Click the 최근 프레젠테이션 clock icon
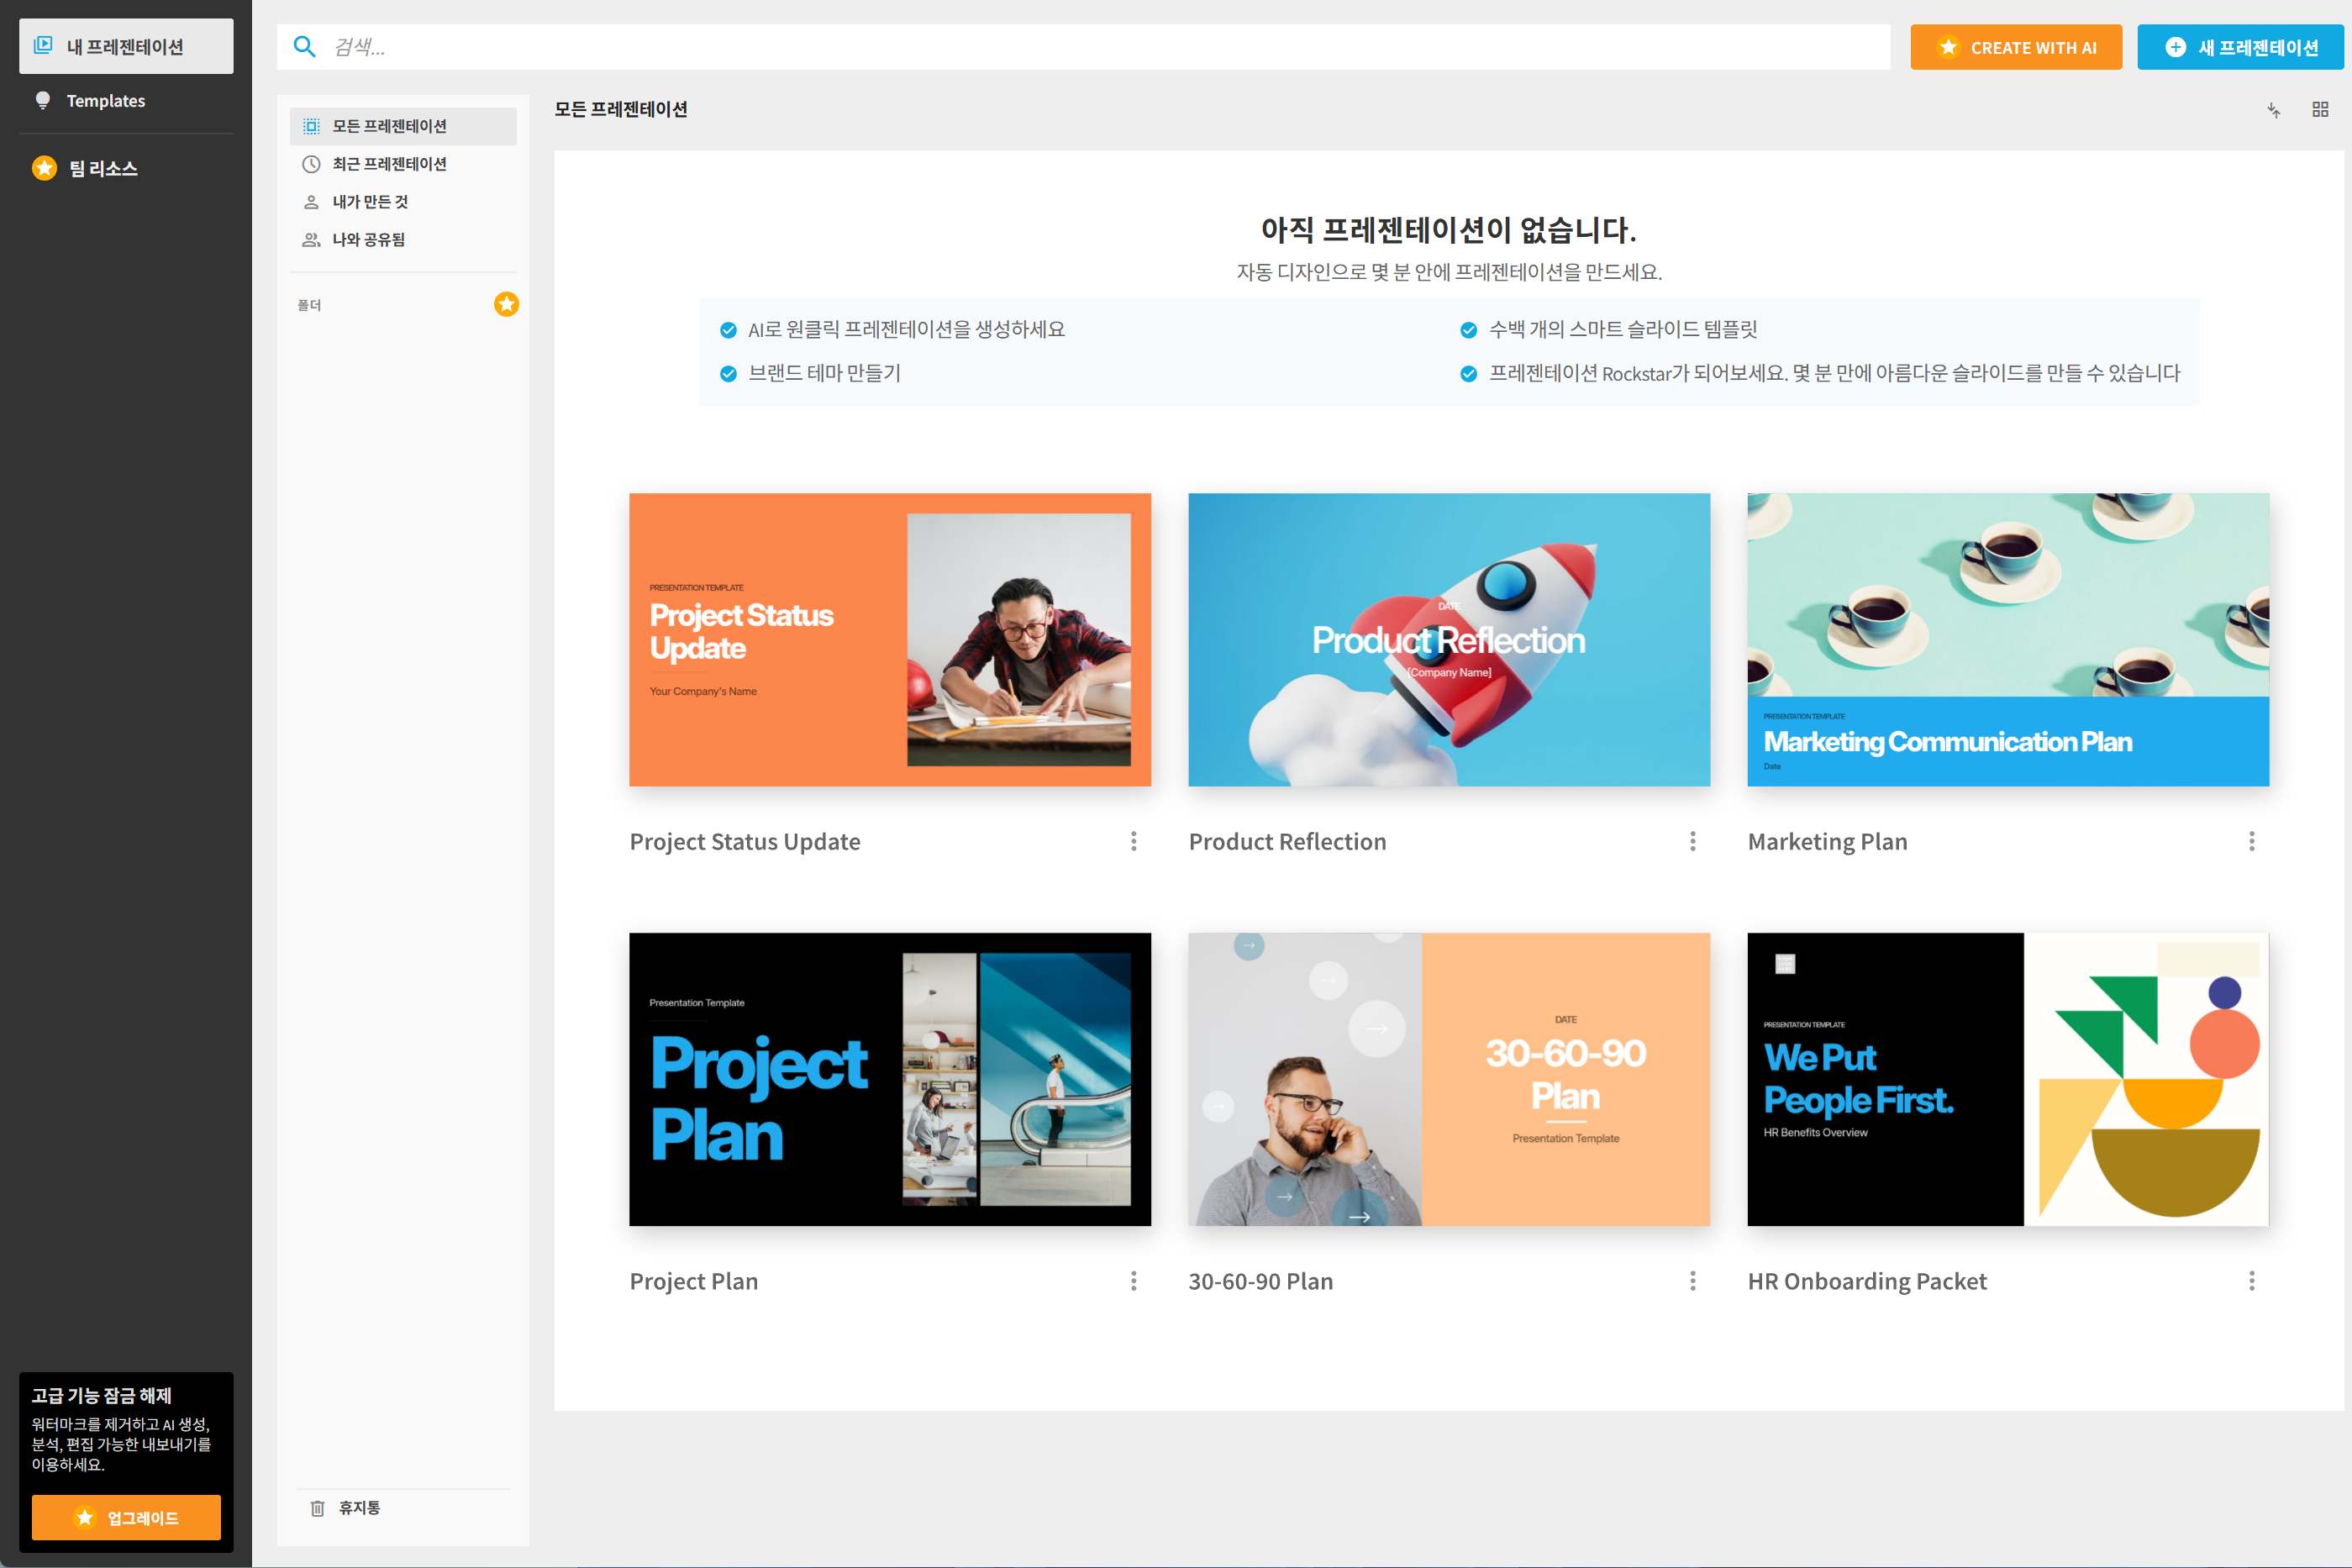Viewport: 2352px width, 1568px height. [311, 164]
